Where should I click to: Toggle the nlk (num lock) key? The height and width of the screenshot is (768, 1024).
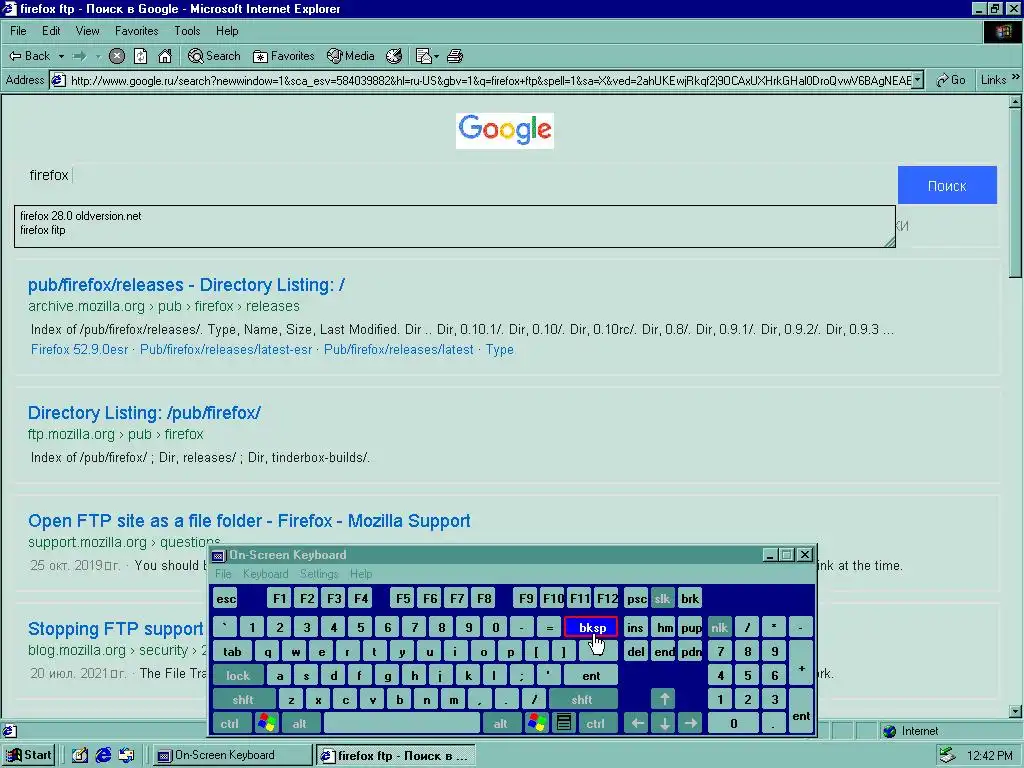point(720,628)
